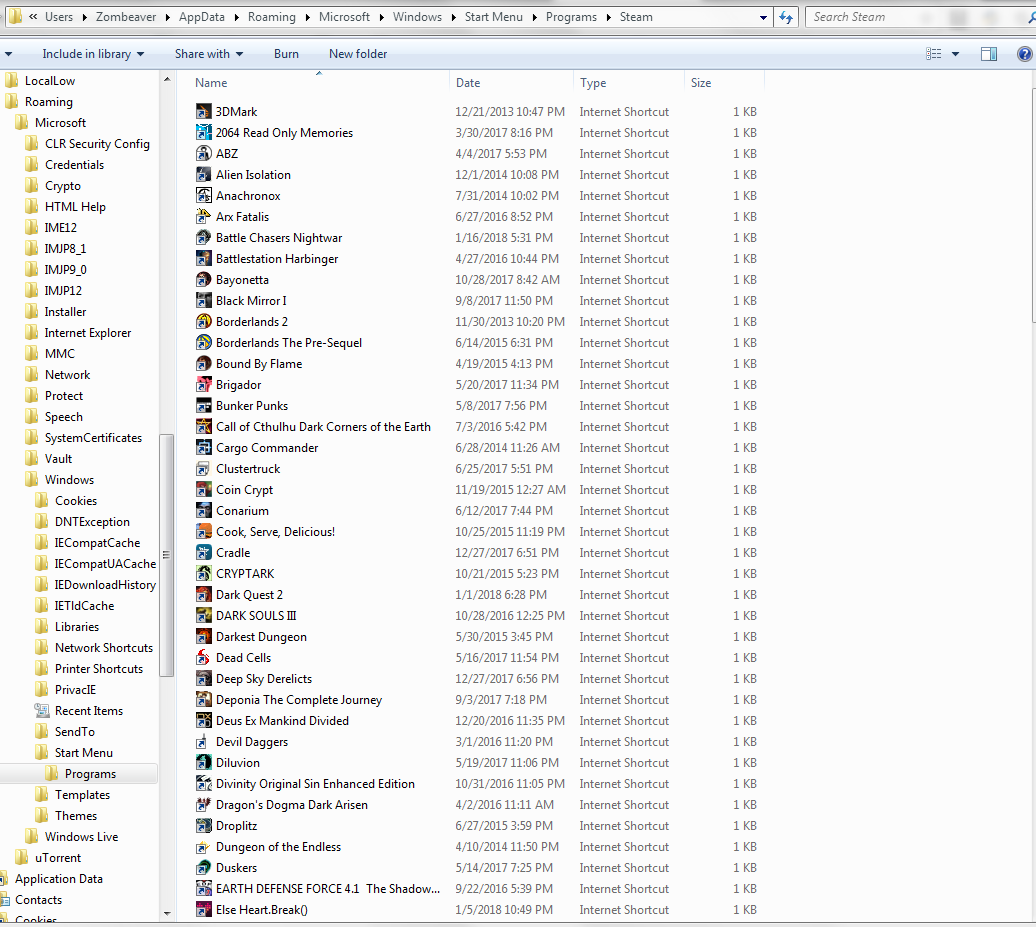Sort by the Type column header

tap(629, 83)
